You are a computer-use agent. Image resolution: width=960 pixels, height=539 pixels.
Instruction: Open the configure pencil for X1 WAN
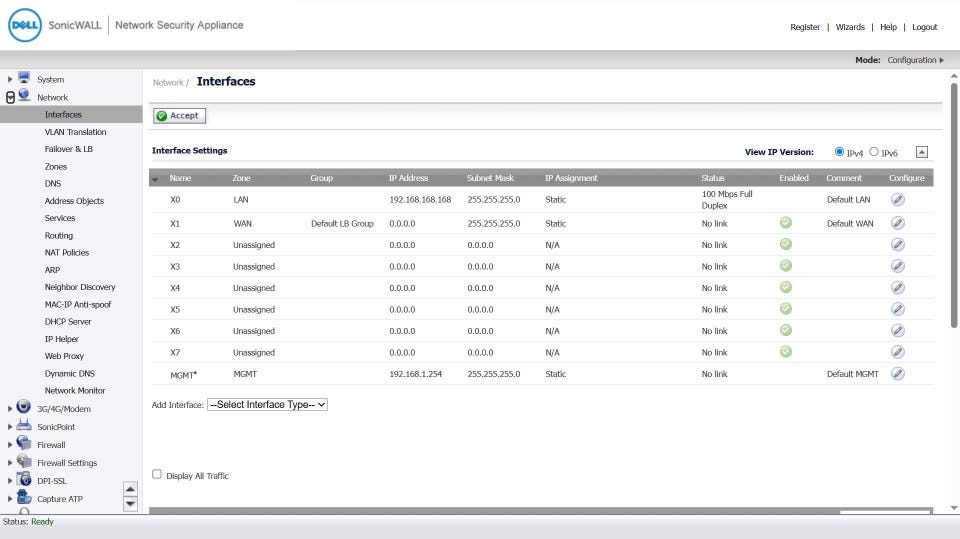tap(898, 223)
